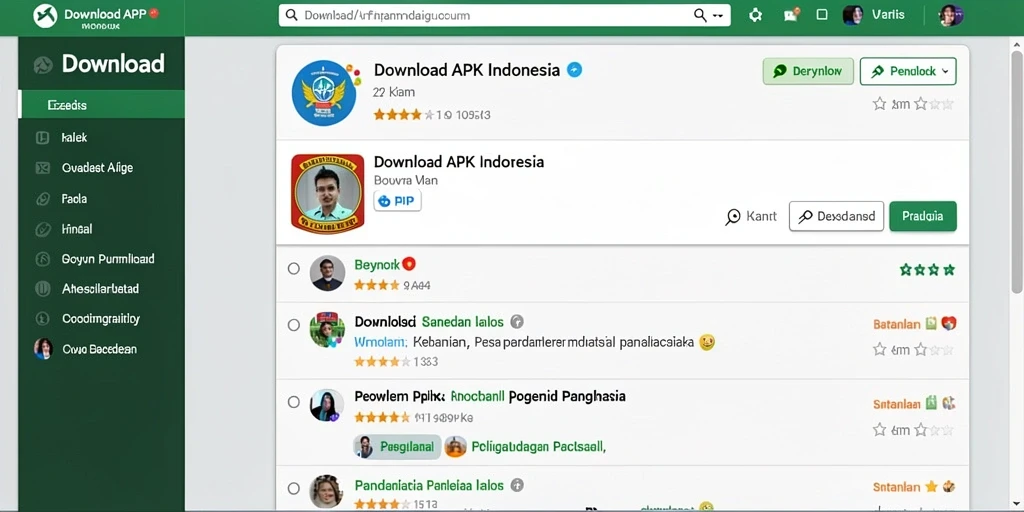Click the search glass on search bar right
This screenshot has width=1024, height=512.
point(700,15)
